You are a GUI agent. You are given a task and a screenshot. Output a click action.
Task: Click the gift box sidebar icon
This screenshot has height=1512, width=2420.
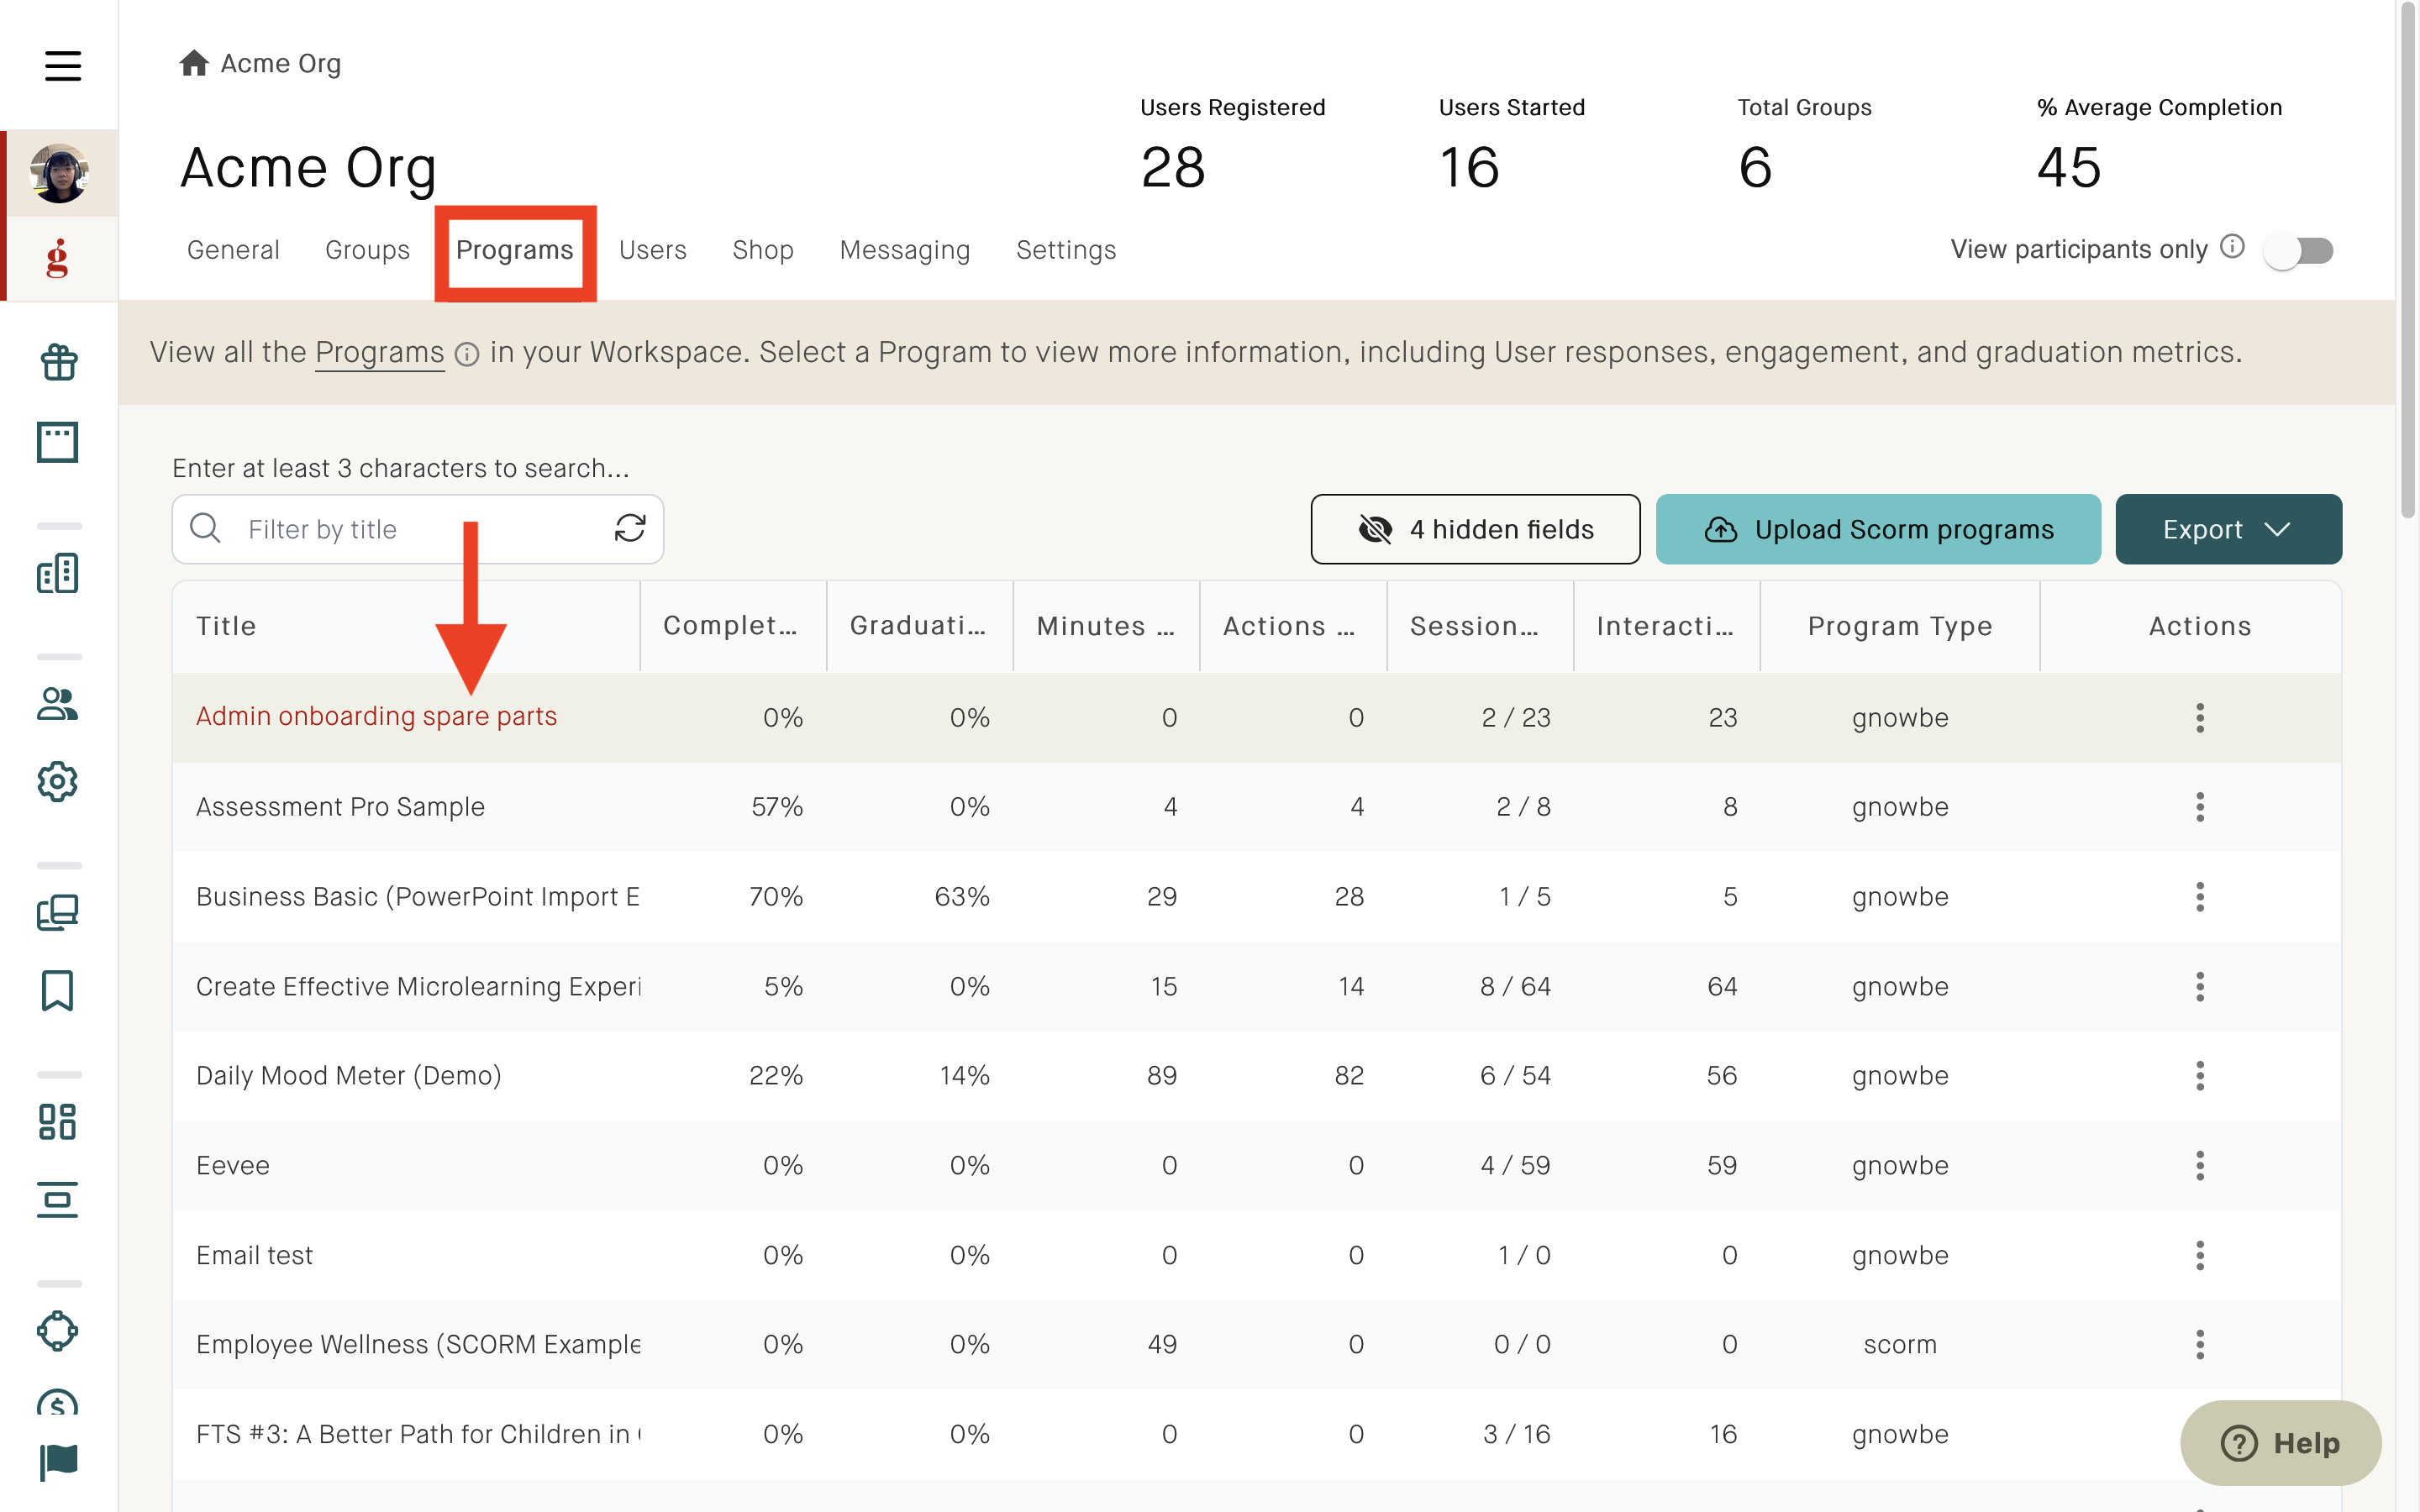(x=58, y=362)
